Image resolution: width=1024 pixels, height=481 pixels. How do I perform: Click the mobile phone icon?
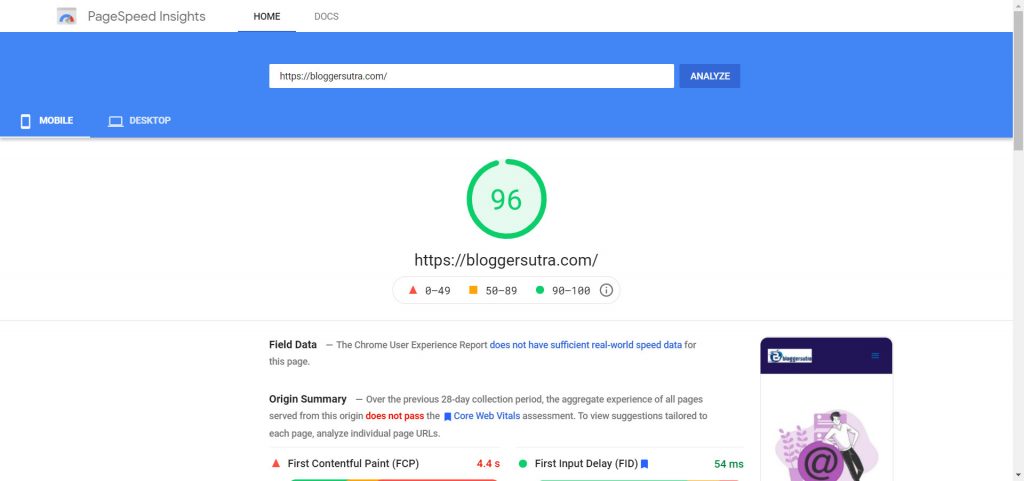click(x=25, y=121)
